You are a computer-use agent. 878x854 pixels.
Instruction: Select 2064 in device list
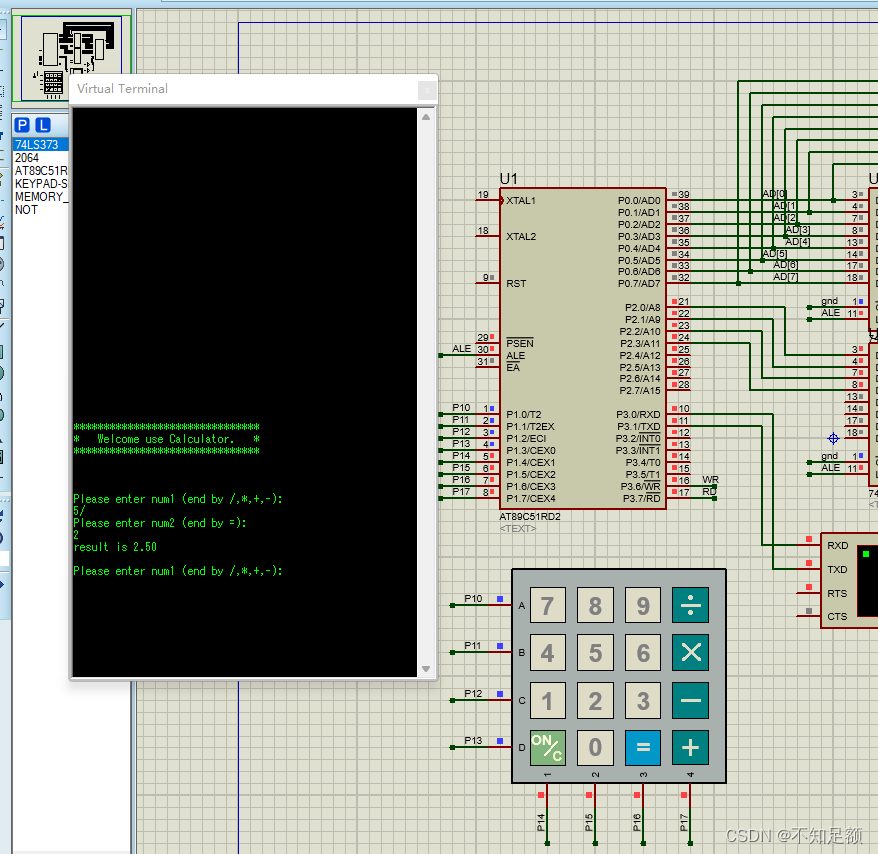[x=41, y=158]
